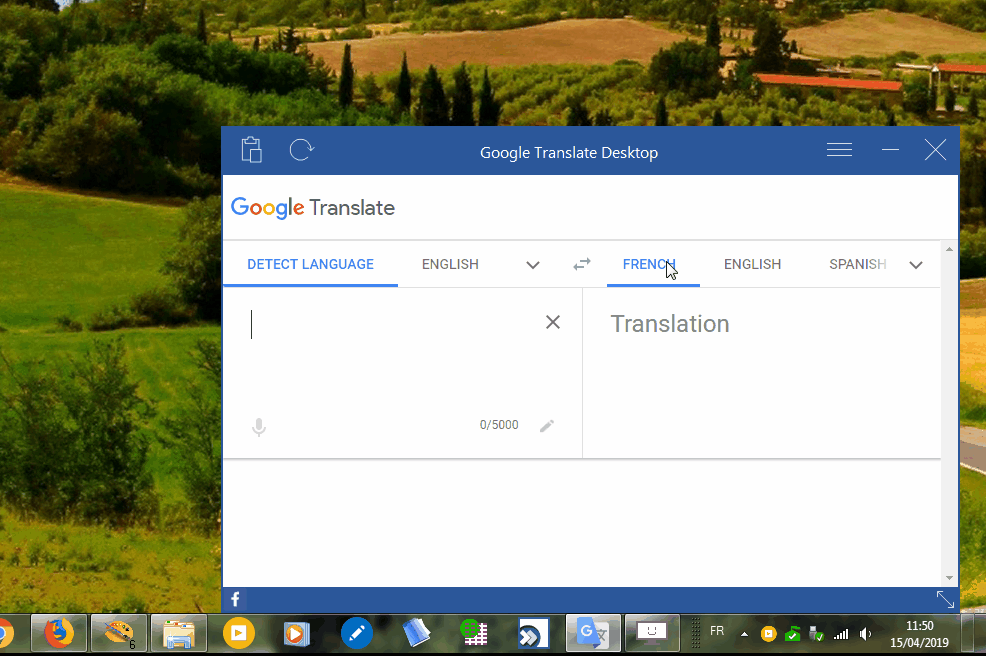The image size is (986, 656).
Task: Click the scrollbar down arrow
Action: click(950, 578)
